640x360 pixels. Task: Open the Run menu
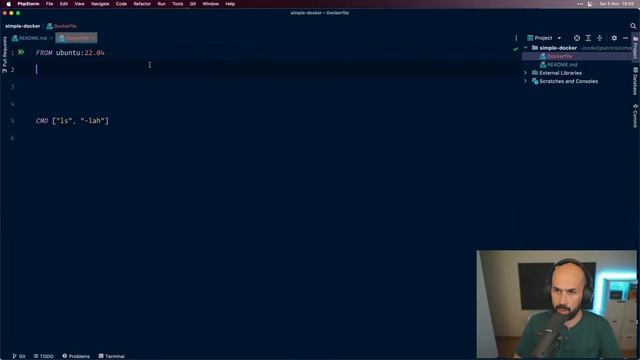pyautogui.click(x=162, y=4)
